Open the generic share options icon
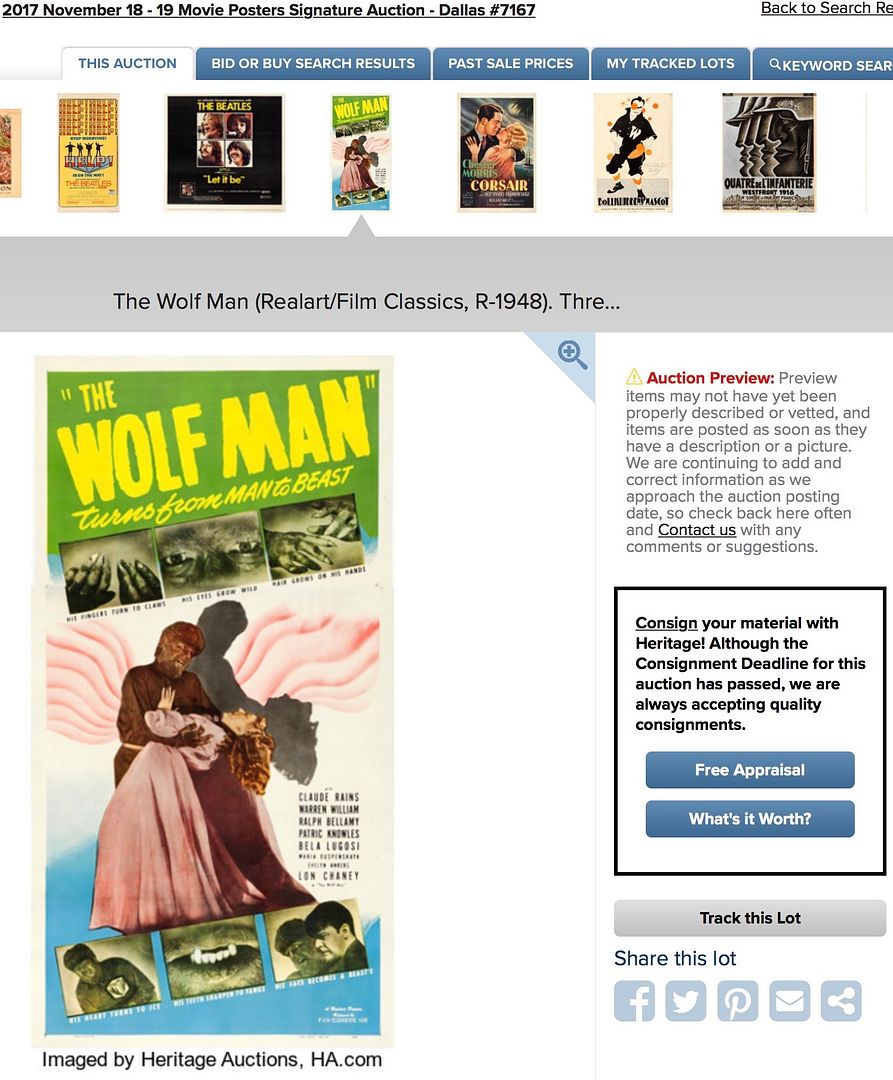This screenshot has height=1080, width=893. 841,1001
